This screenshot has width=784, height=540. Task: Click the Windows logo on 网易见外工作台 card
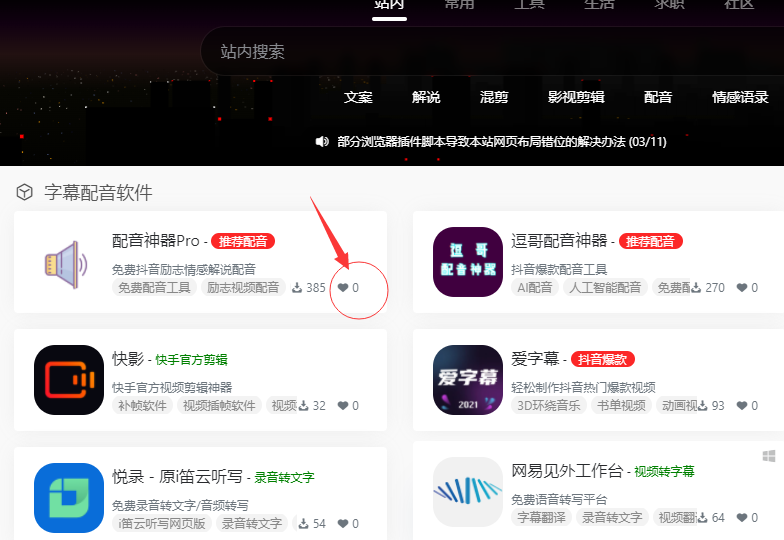[769, 456]
